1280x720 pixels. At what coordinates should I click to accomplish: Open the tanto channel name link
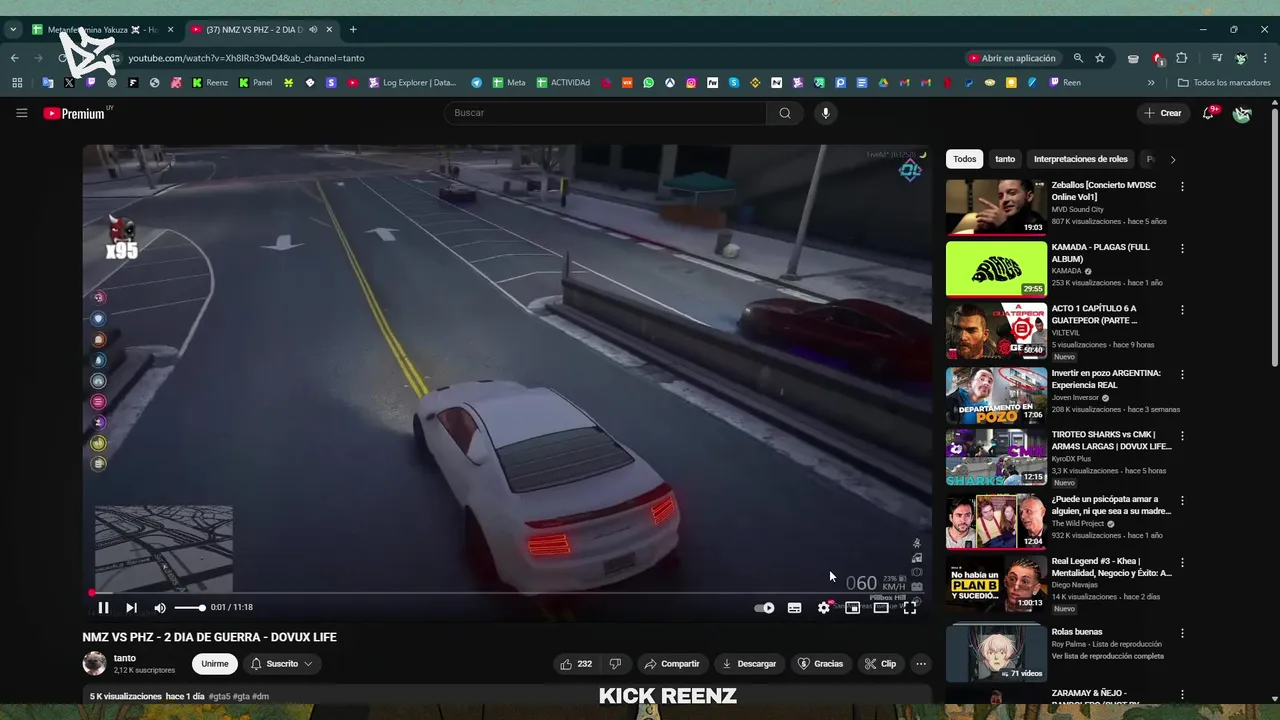pyautogui.click(x=125, y=658)
